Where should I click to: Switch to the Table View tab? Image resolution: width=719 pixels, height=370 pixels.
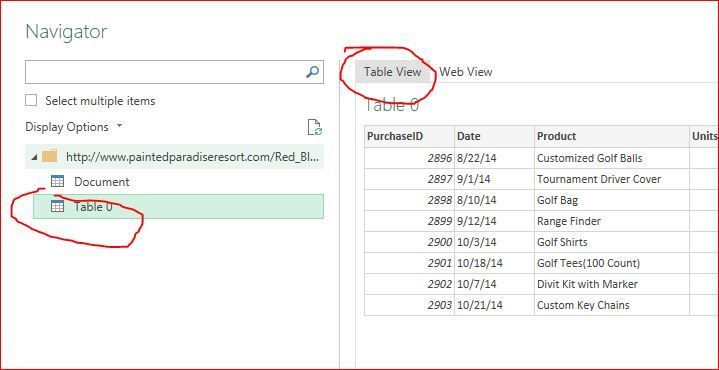point(393,72)
